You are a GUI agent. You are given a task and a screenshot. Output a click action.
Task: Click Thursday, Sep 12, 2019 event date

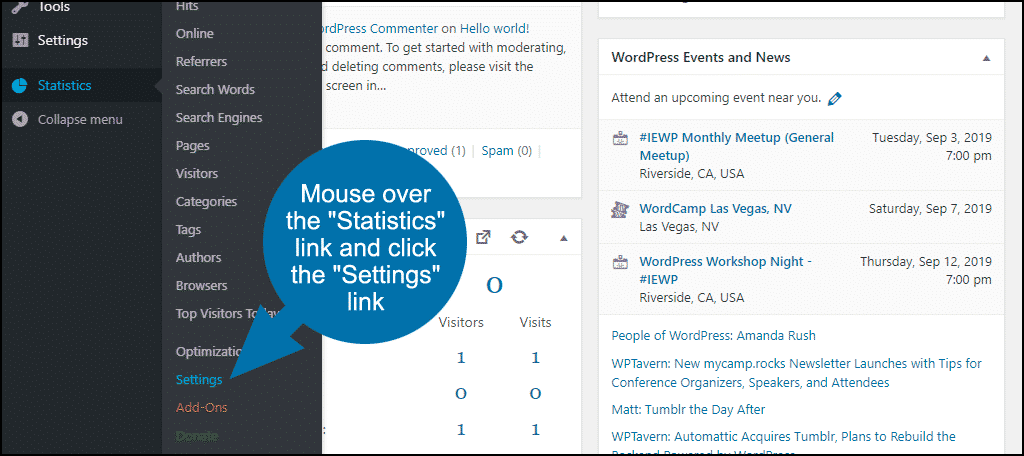pyautogui.click(x=926, y=261)
